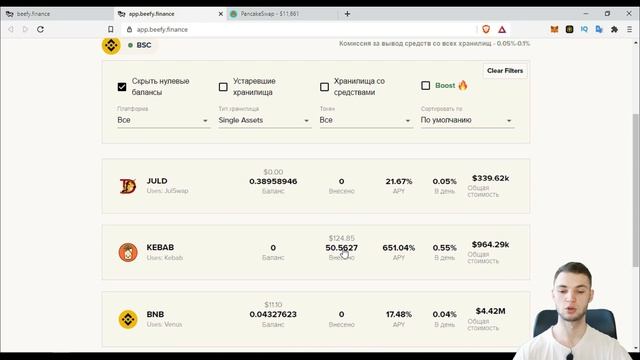Click the withdrawal fee notice text
640x360 pixels.
pos(434,43)
